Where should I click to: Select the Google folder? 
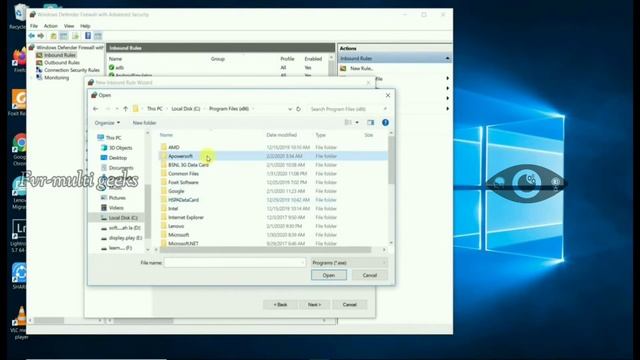(176, 191)
